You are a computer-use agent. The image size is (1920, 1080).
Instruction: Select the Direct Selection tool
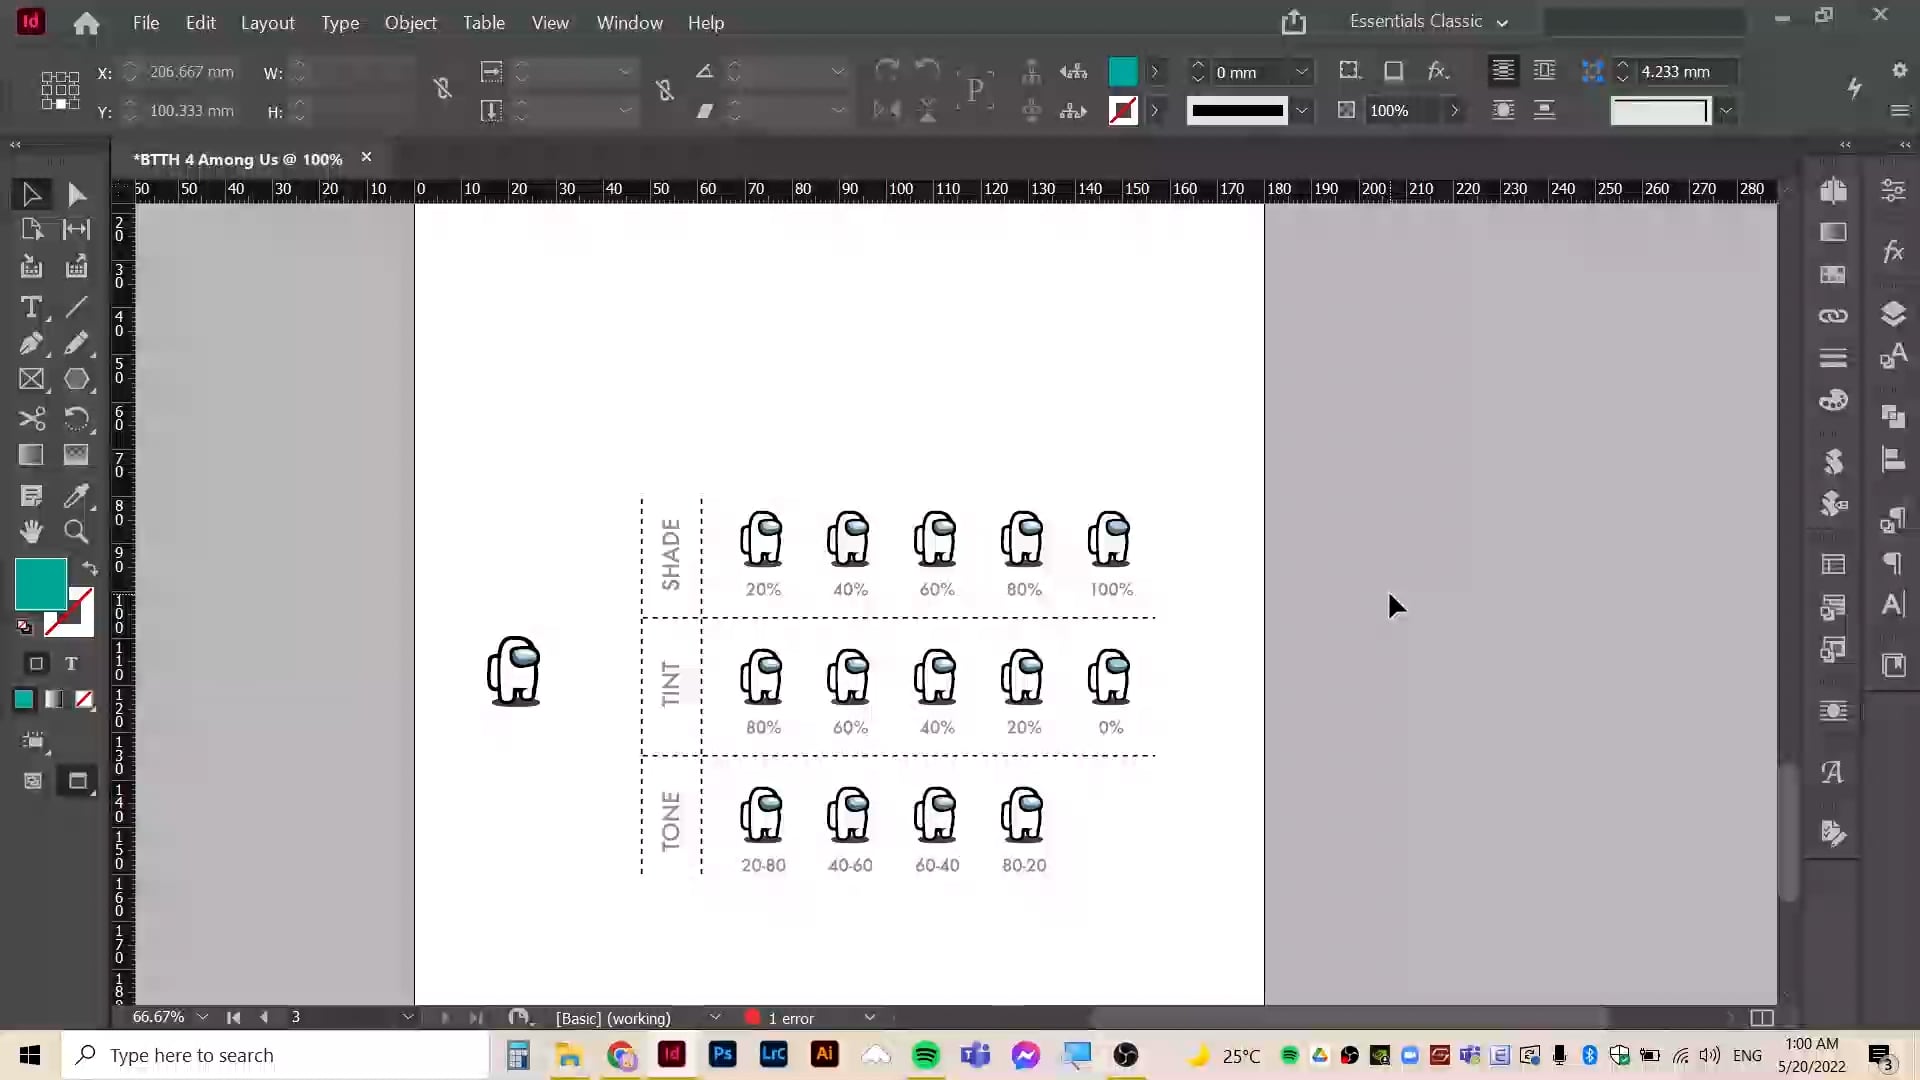click(x=76, y=194)
